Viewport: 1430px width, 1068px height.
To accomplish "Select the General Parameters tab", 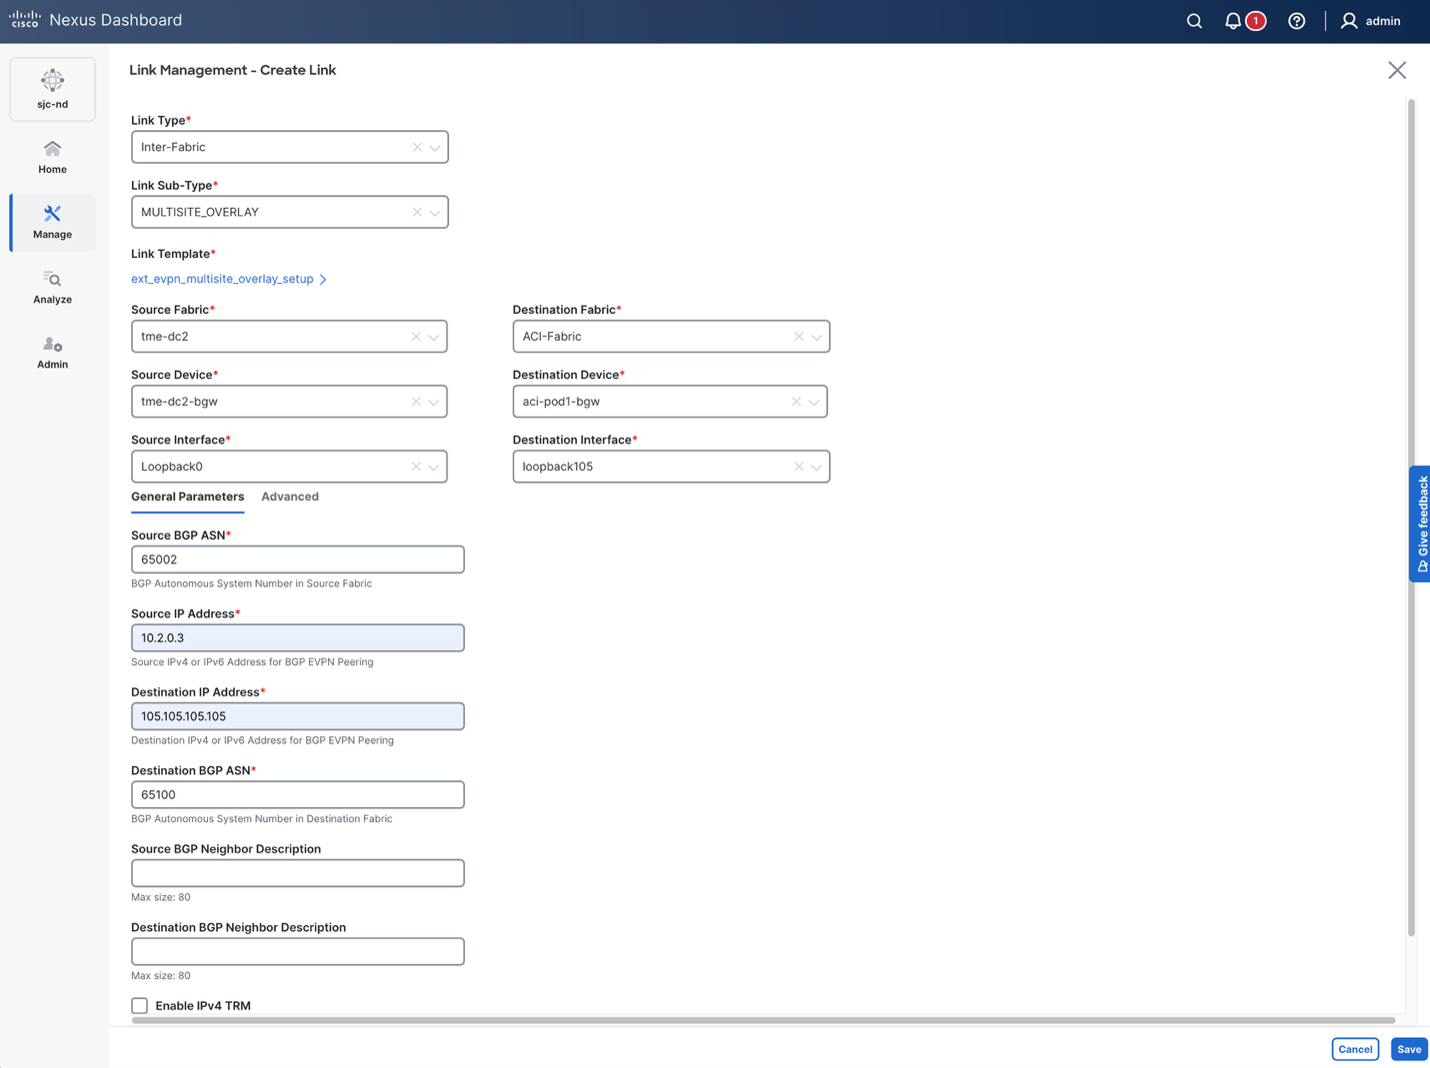I will (x=187, y=497).
